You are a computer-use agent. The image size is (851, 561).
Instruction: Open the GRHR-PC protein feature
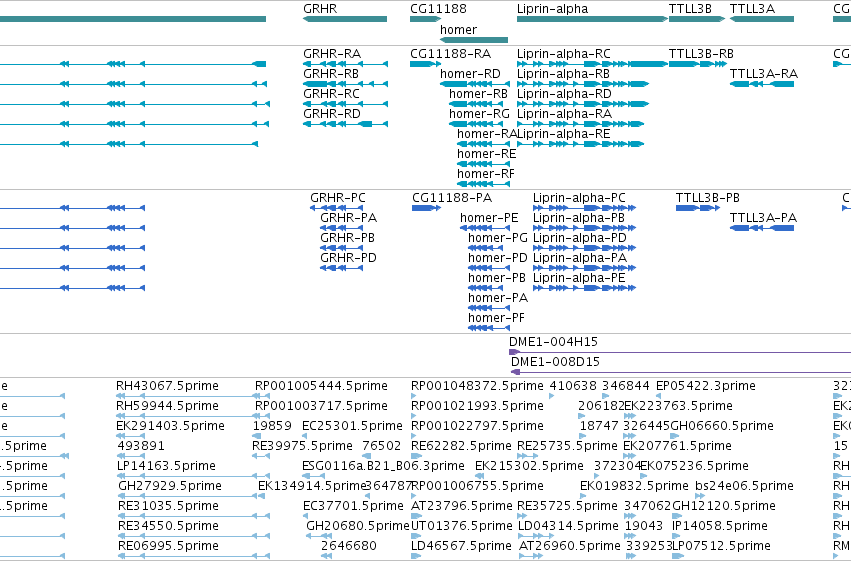[x=336, y=208]
